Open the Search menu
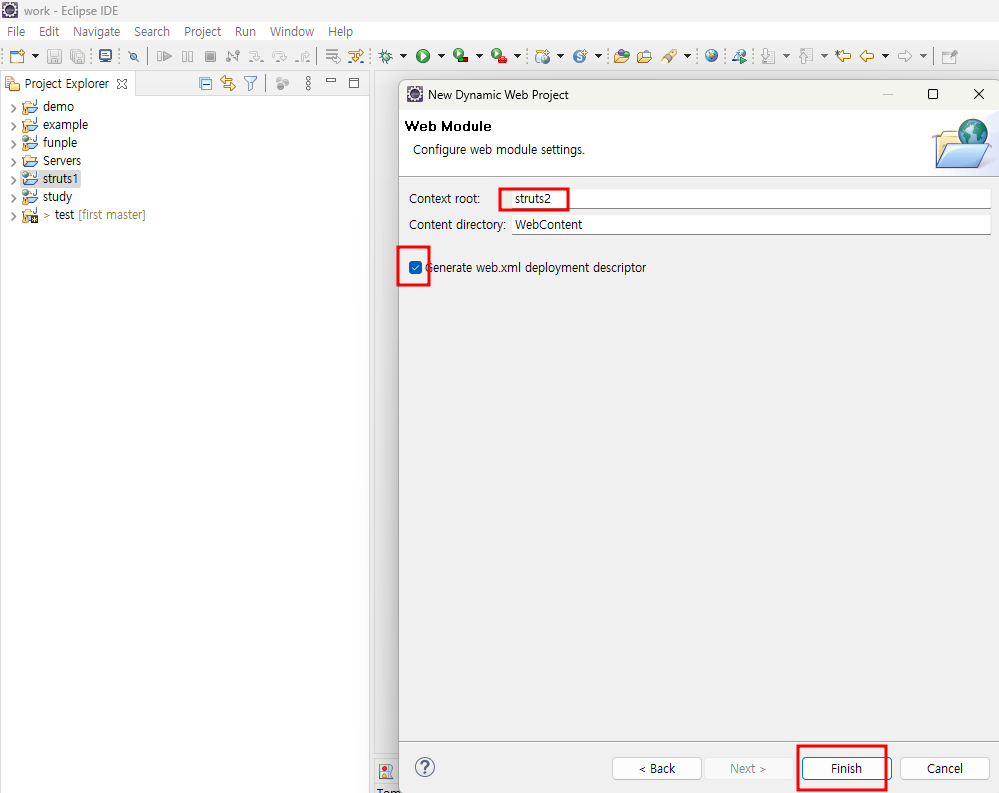999x793 pixels. [152, 31]
